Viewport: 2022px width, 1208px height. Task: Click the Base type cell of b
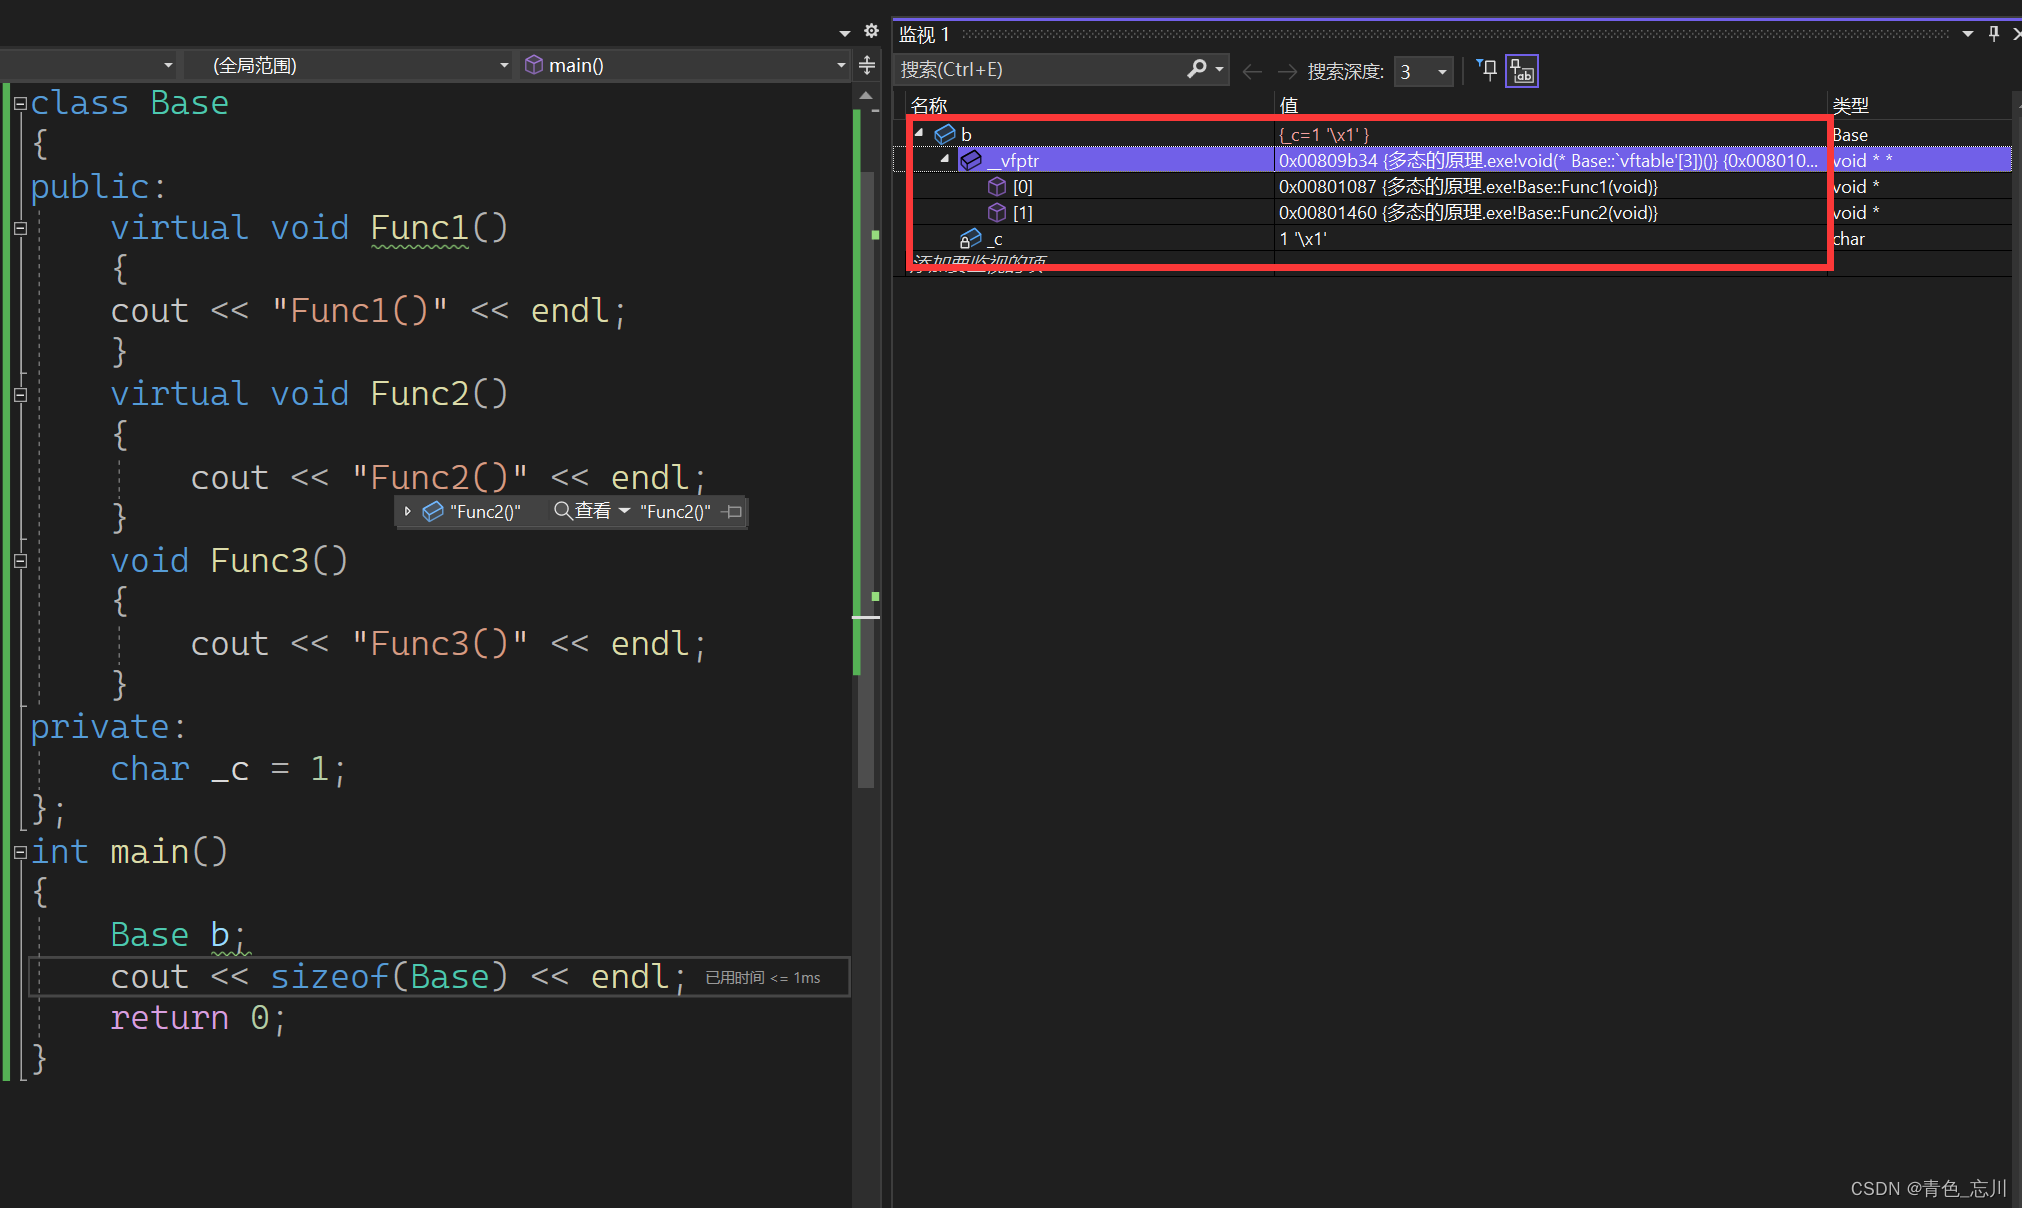click(1849, 134)
